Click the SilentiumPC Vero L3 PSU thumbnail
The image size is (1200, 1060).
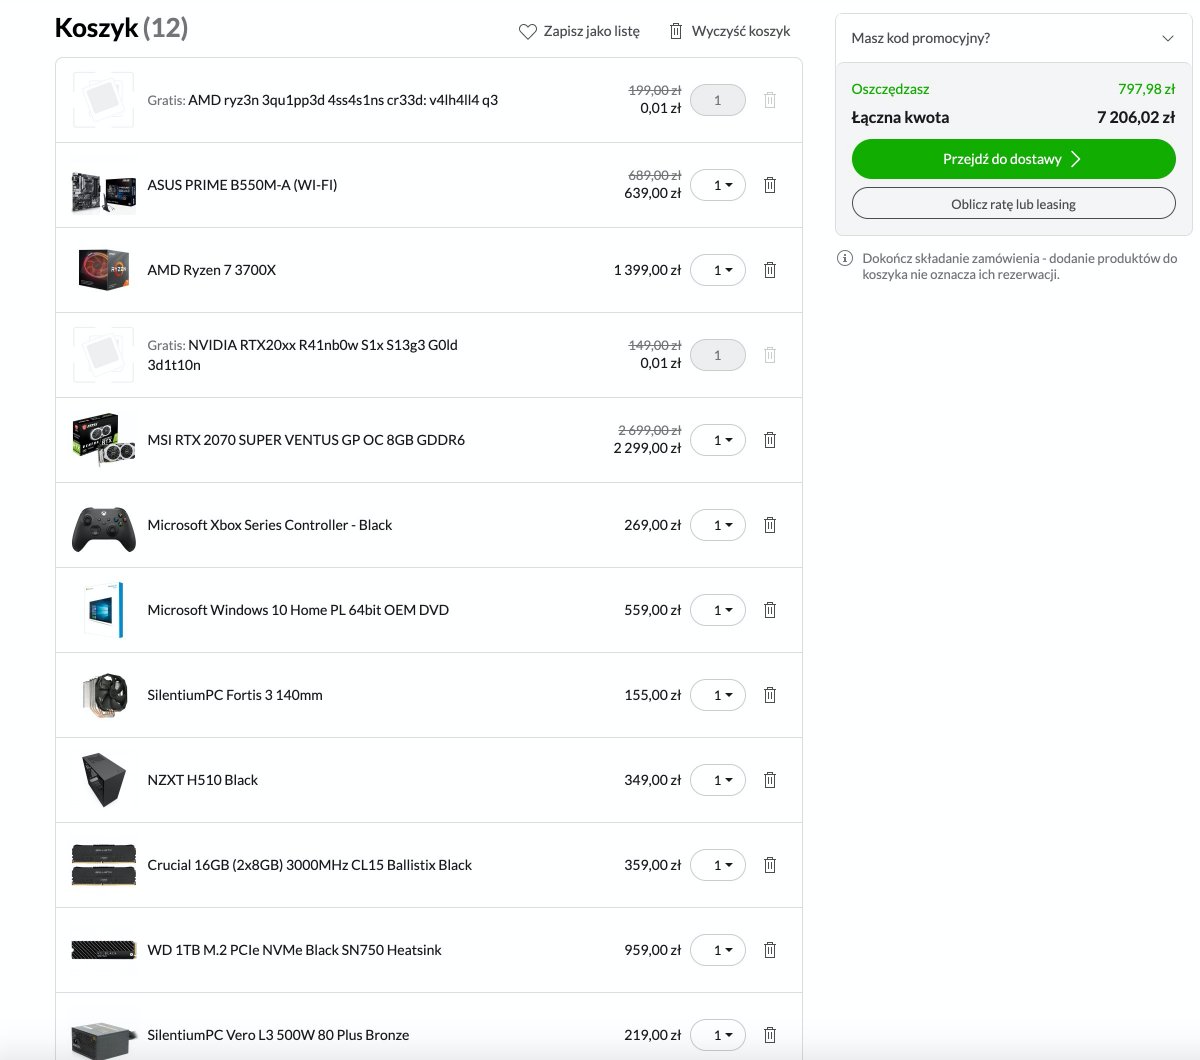103,1038
